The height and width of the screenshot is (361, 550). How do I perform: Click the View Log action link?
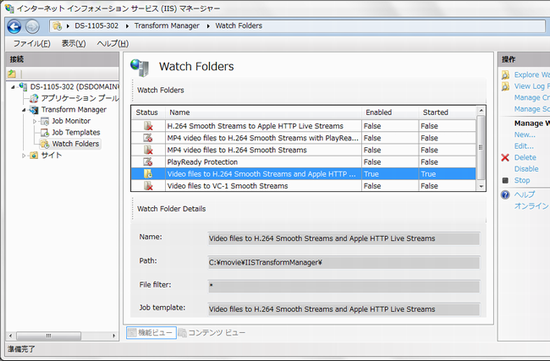(532, 86)
